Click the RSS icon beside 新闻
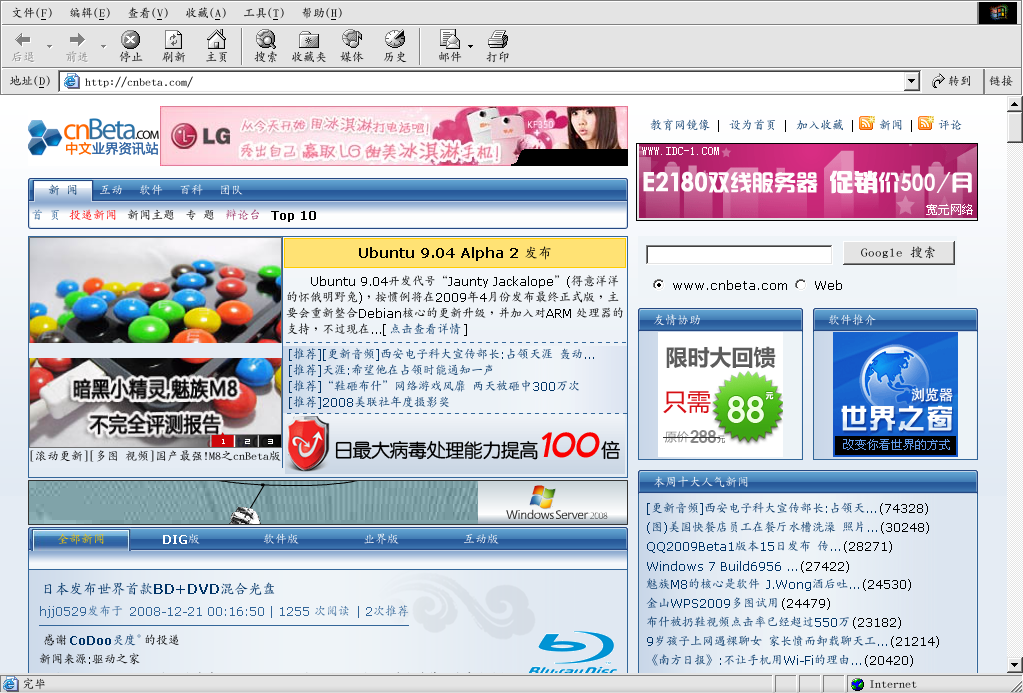 pyautogui.click(x=866, y=123)
